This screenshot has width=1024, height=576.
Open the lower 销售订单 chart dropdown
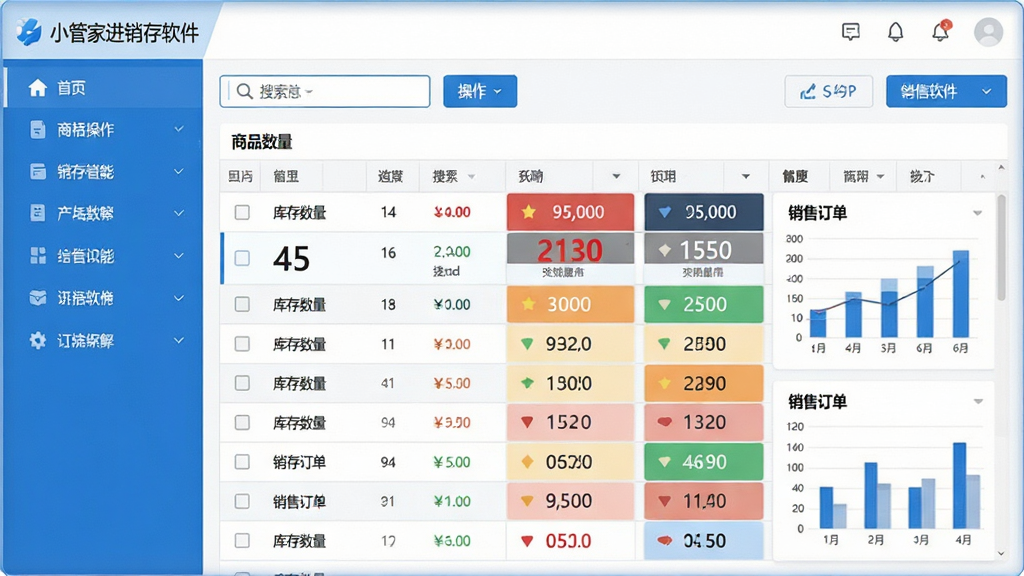pos(978,401)
